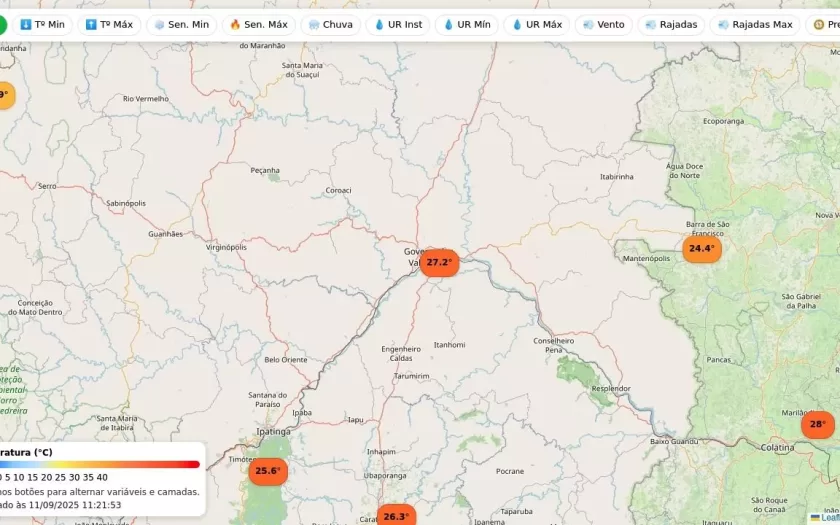Click the temperature color gradient legend bar

tap(100, 464)
